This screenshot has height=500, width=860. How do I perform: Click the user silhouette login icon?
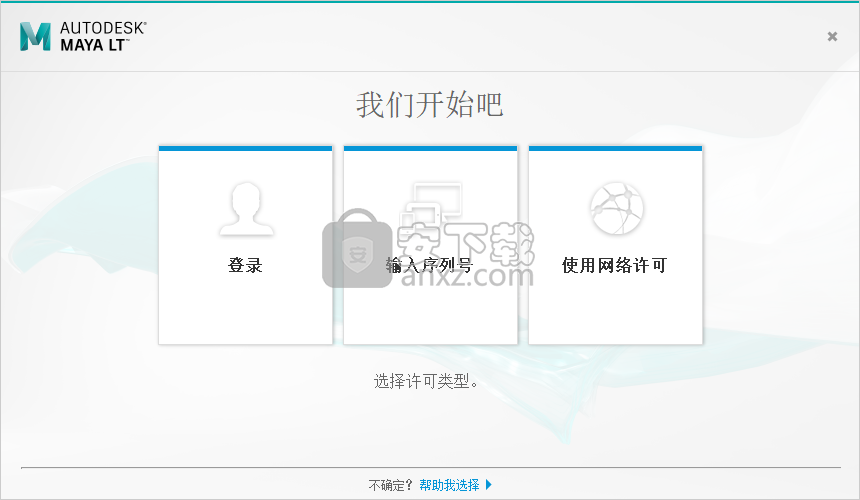246,209
